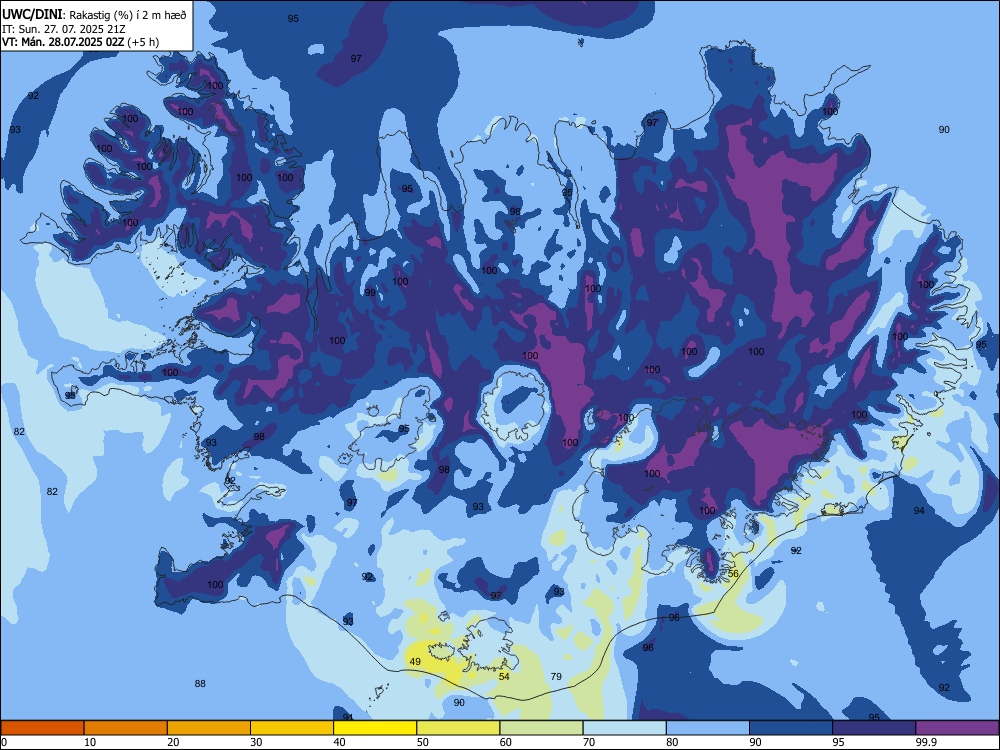The height and width of the screenshot is (750, 1000).
Task: Pick the 50–60 pale yellow legend swatch
Action: (459, 728)
